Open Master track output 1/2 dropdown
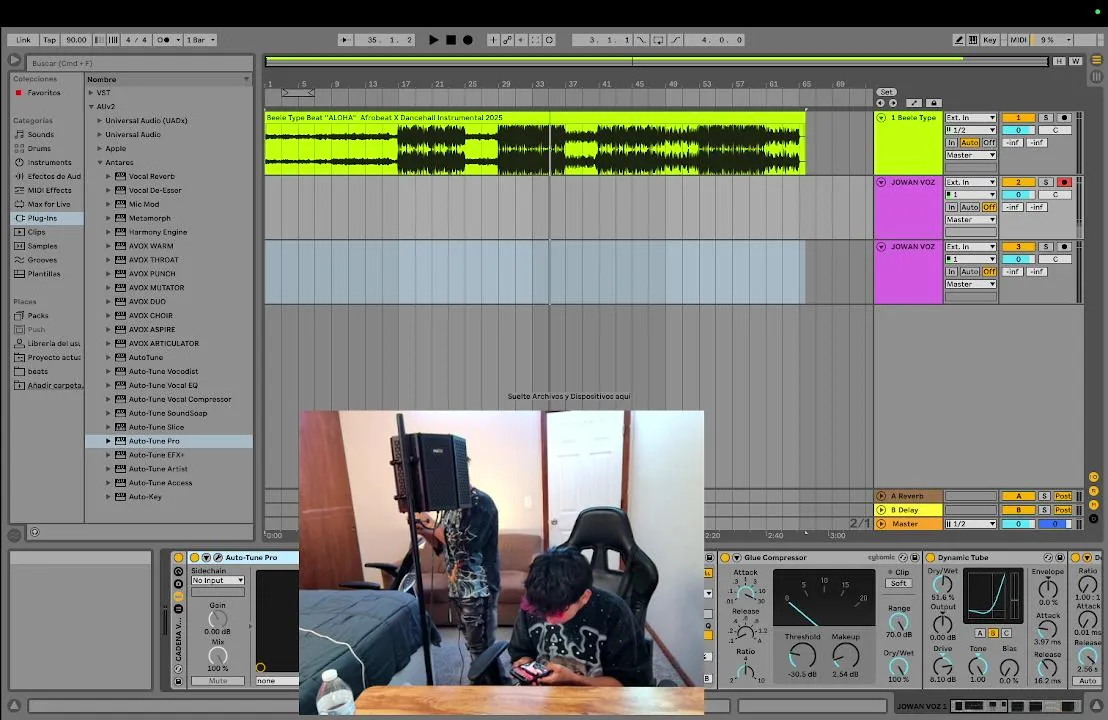 tap(971, 524)
